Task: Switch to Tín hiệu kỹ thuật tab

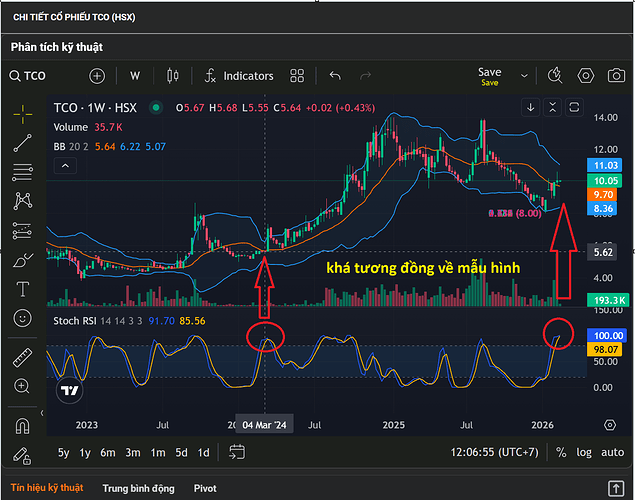Action: pos(47,488)
